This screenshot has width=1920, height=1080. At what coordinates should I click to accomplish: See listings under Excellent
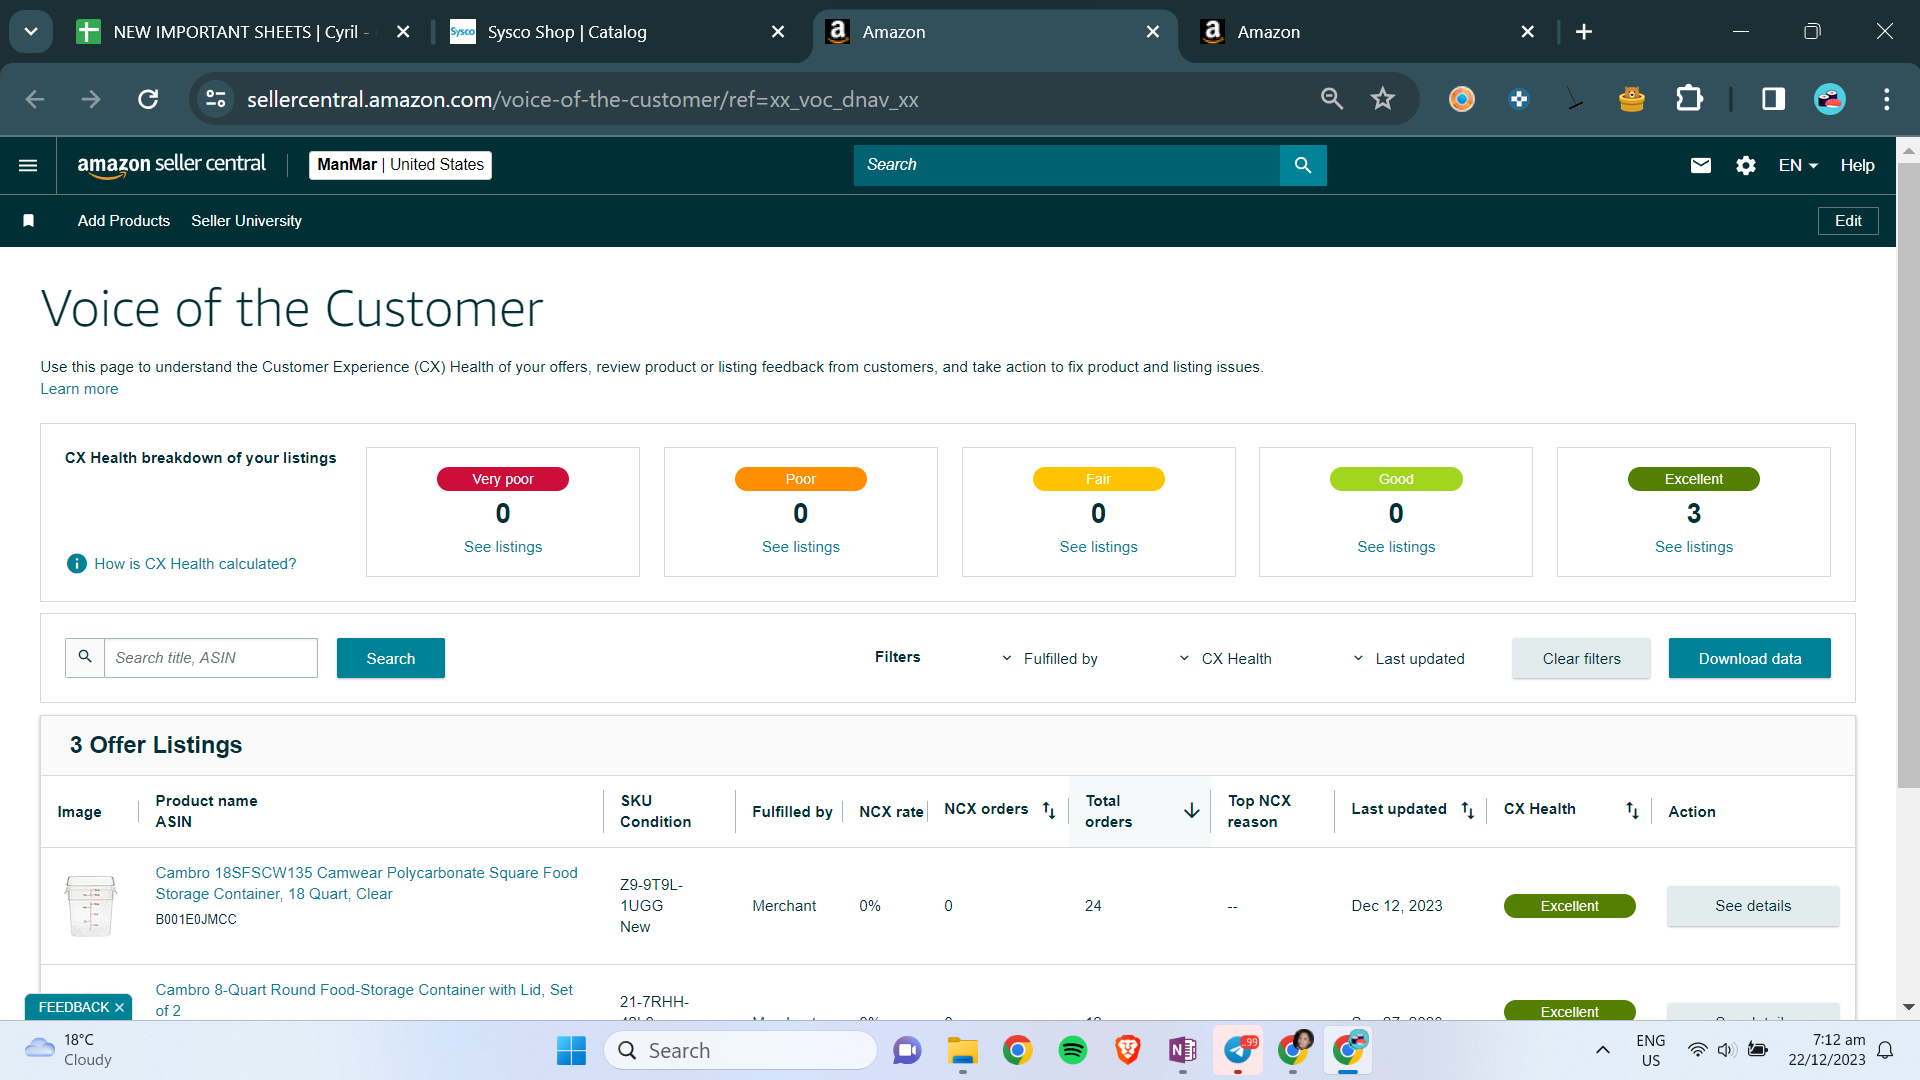coord(1694,547)
